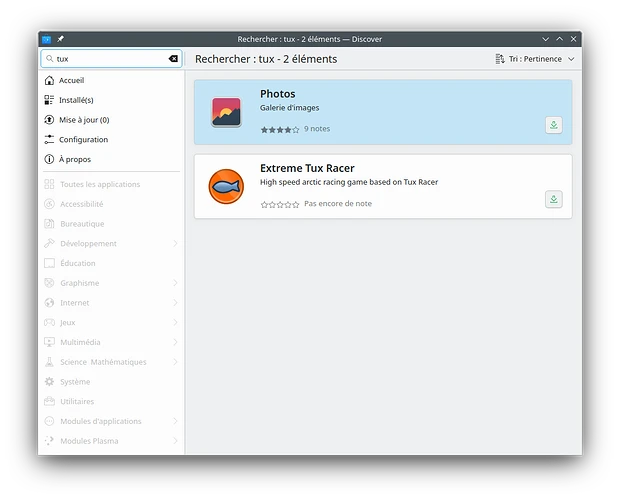Viewport: 620px width, 500px height.
Task: Open the Tri : Pertinence sort dropdown
Action: click(x=535, y=59)
